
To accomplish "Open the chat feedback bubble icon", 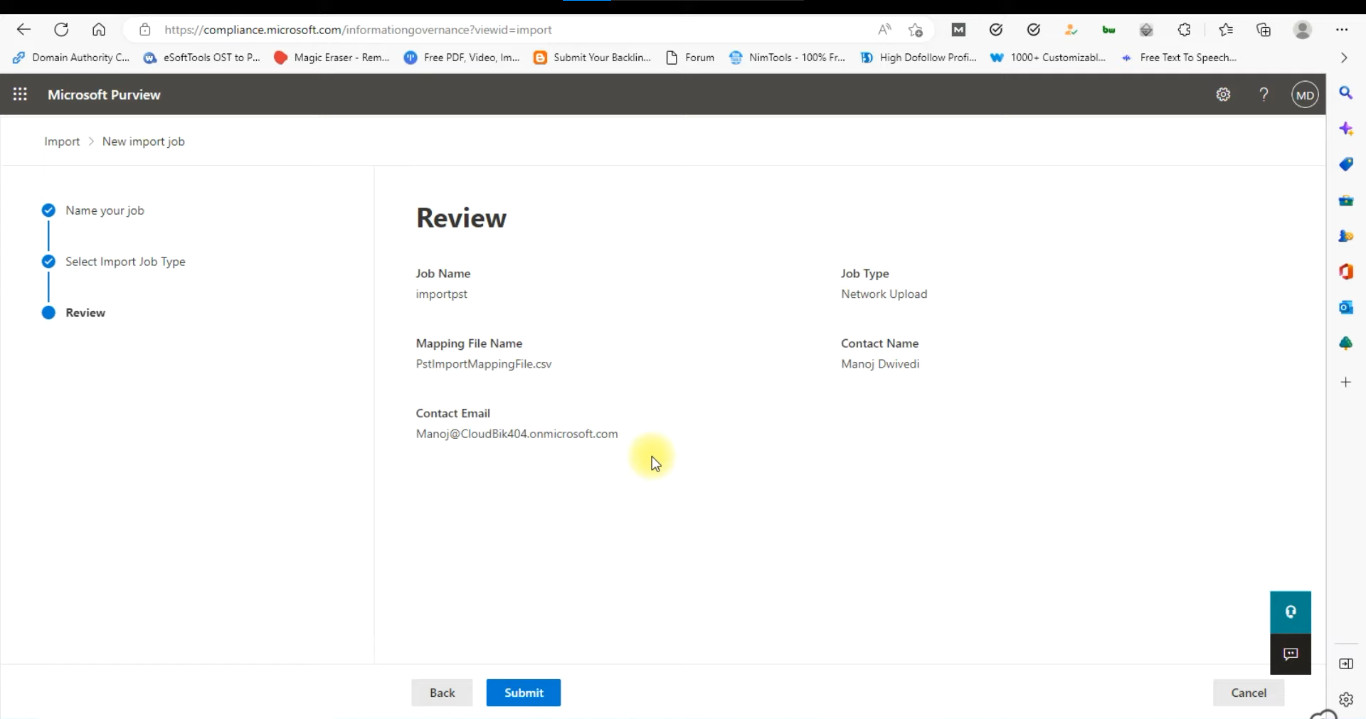I will click(x=1290, y=654).
